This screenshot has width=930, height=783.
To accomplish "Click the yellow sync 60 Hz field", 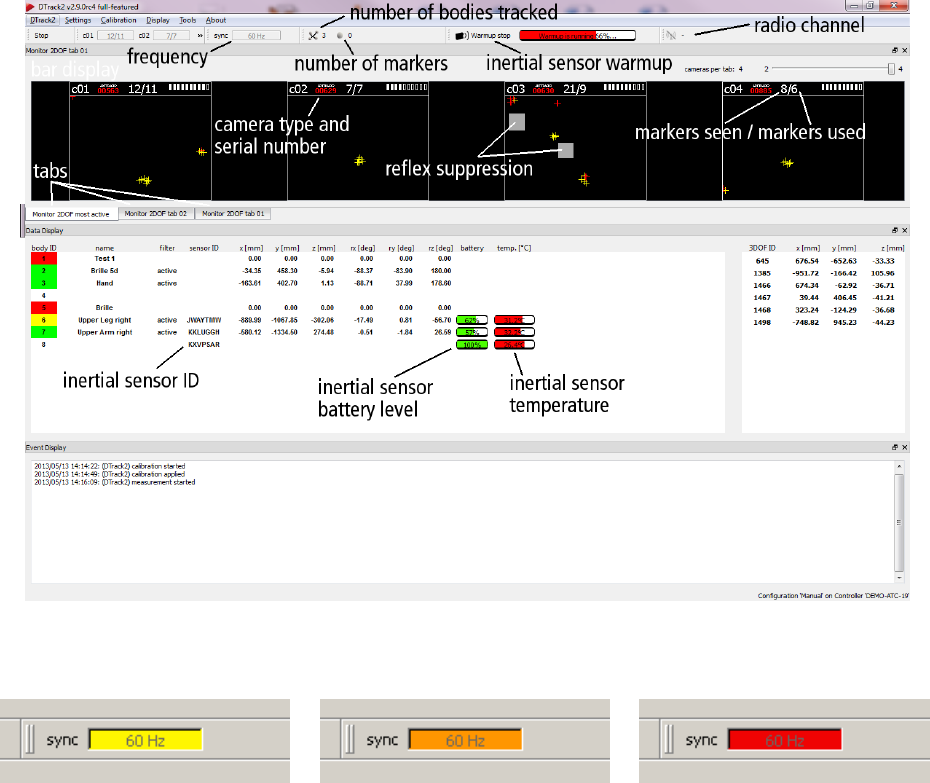I will 145,740.
